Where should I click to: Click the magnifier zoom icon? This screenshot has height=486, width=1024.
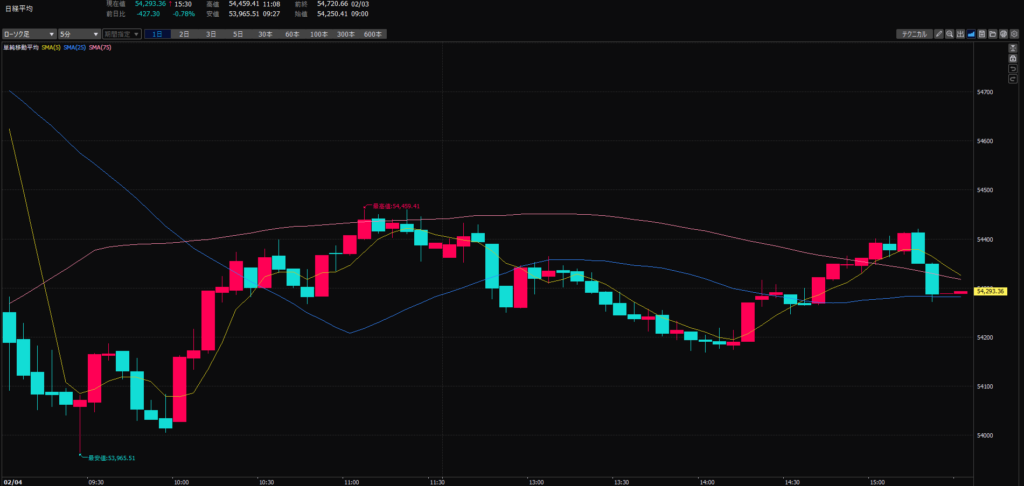(950, 34)
